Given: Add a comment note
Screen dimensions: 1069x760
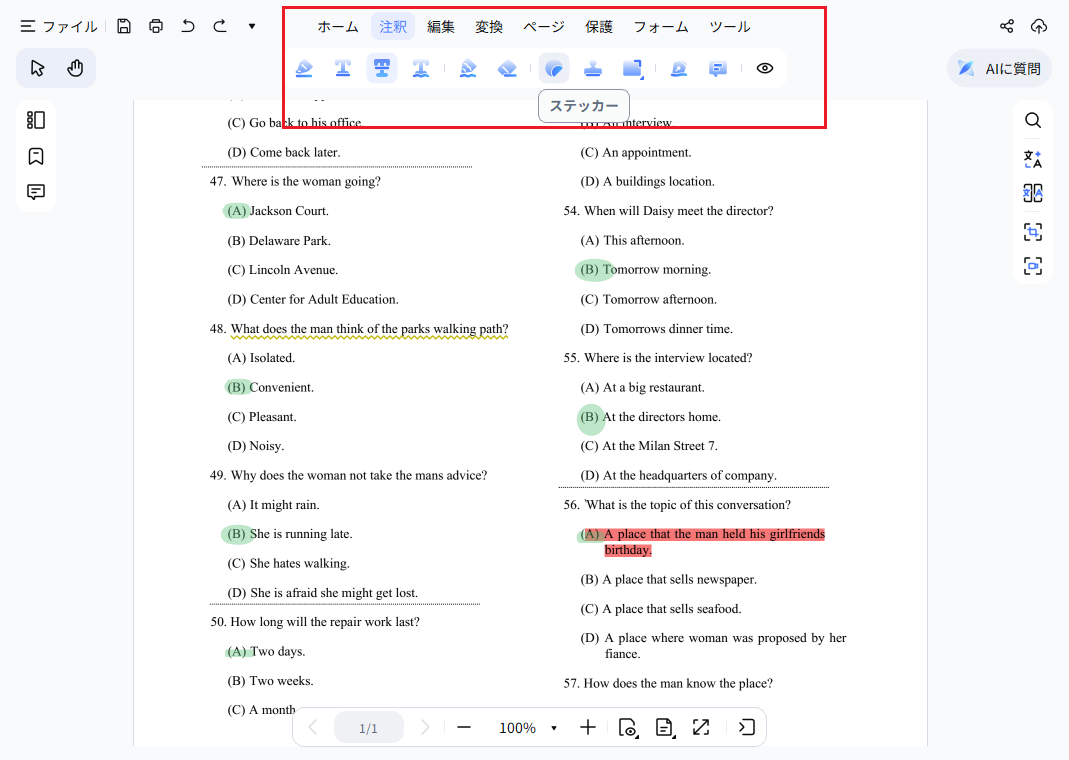Looking at the screenshot, I should 718,68.
